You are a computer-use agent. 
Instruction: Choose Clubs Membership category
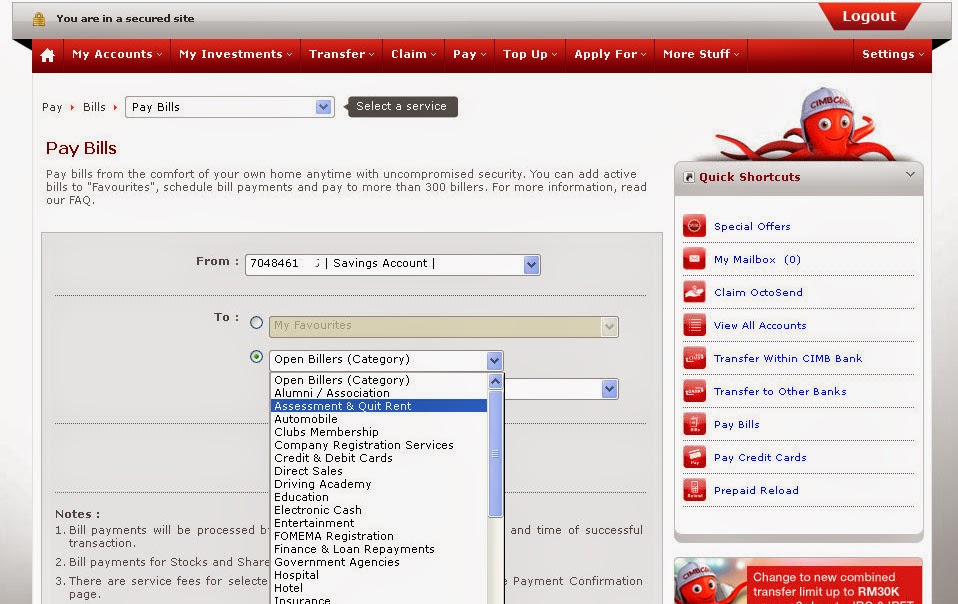(379, 432)
